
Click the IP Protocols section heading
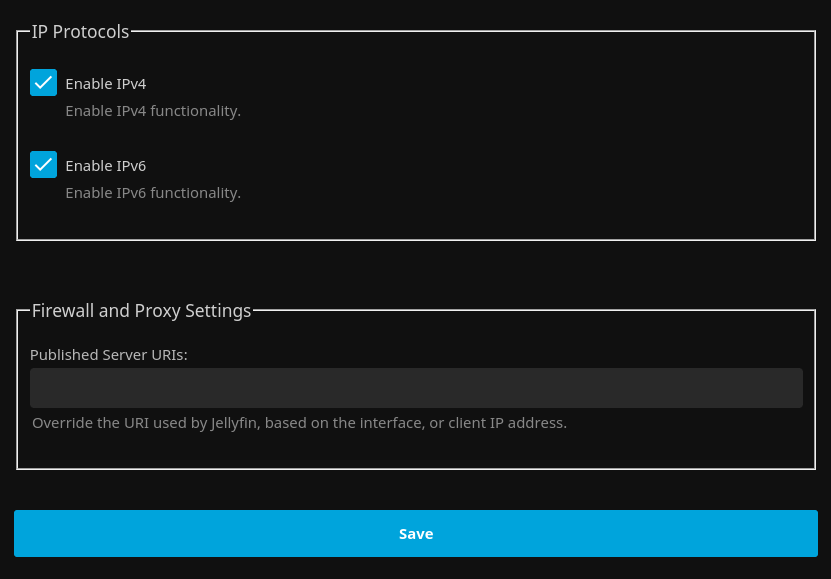coord(80,32)
